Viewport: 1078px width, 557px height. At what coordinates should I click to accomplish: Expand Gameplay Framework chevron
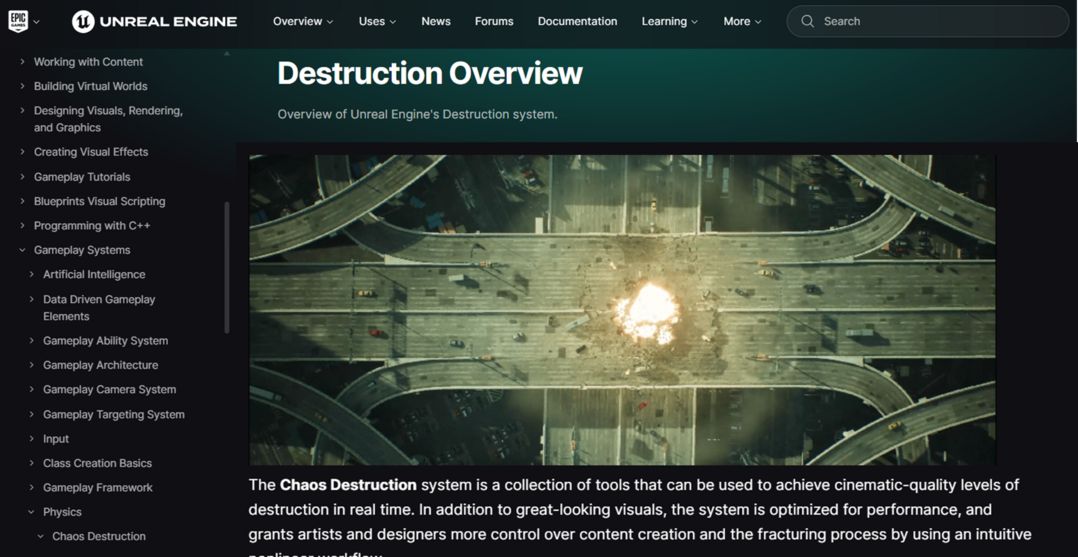point(32,488)
